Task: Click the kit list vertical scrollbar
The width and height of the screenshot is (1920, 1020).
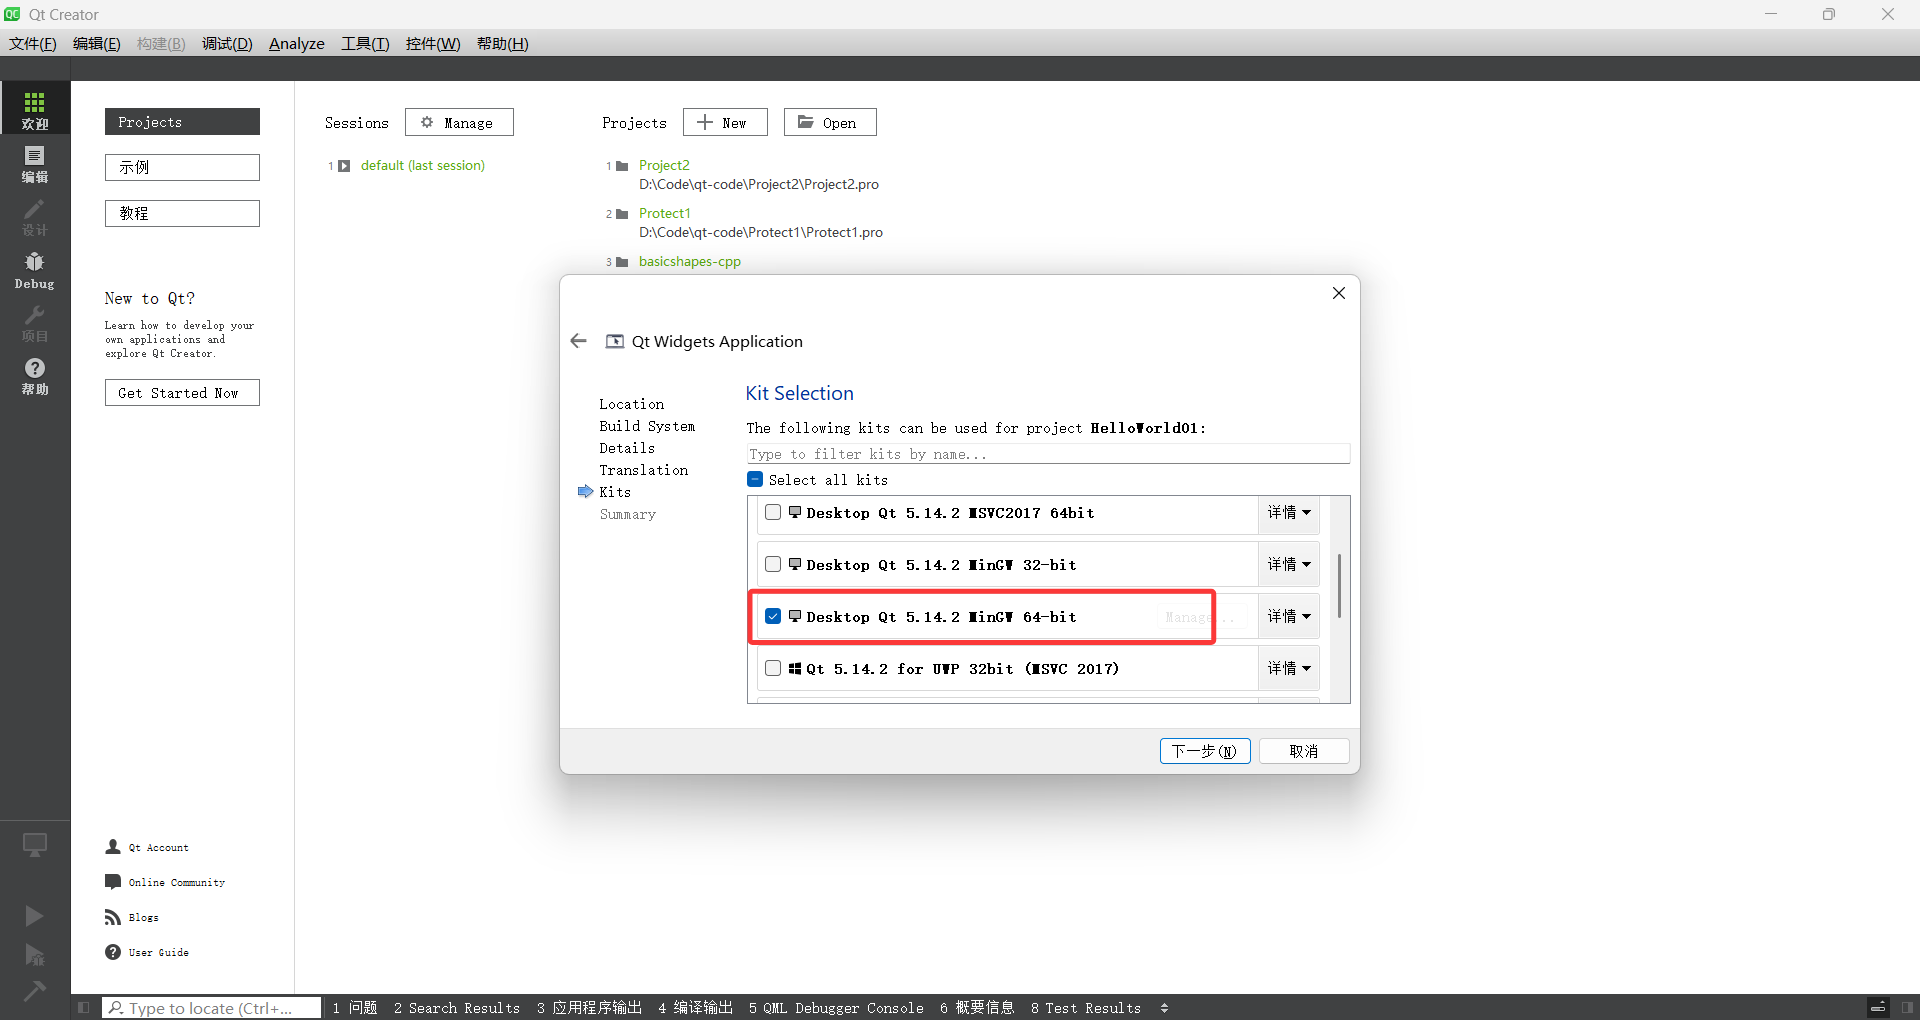Action: coord(1339,586)
